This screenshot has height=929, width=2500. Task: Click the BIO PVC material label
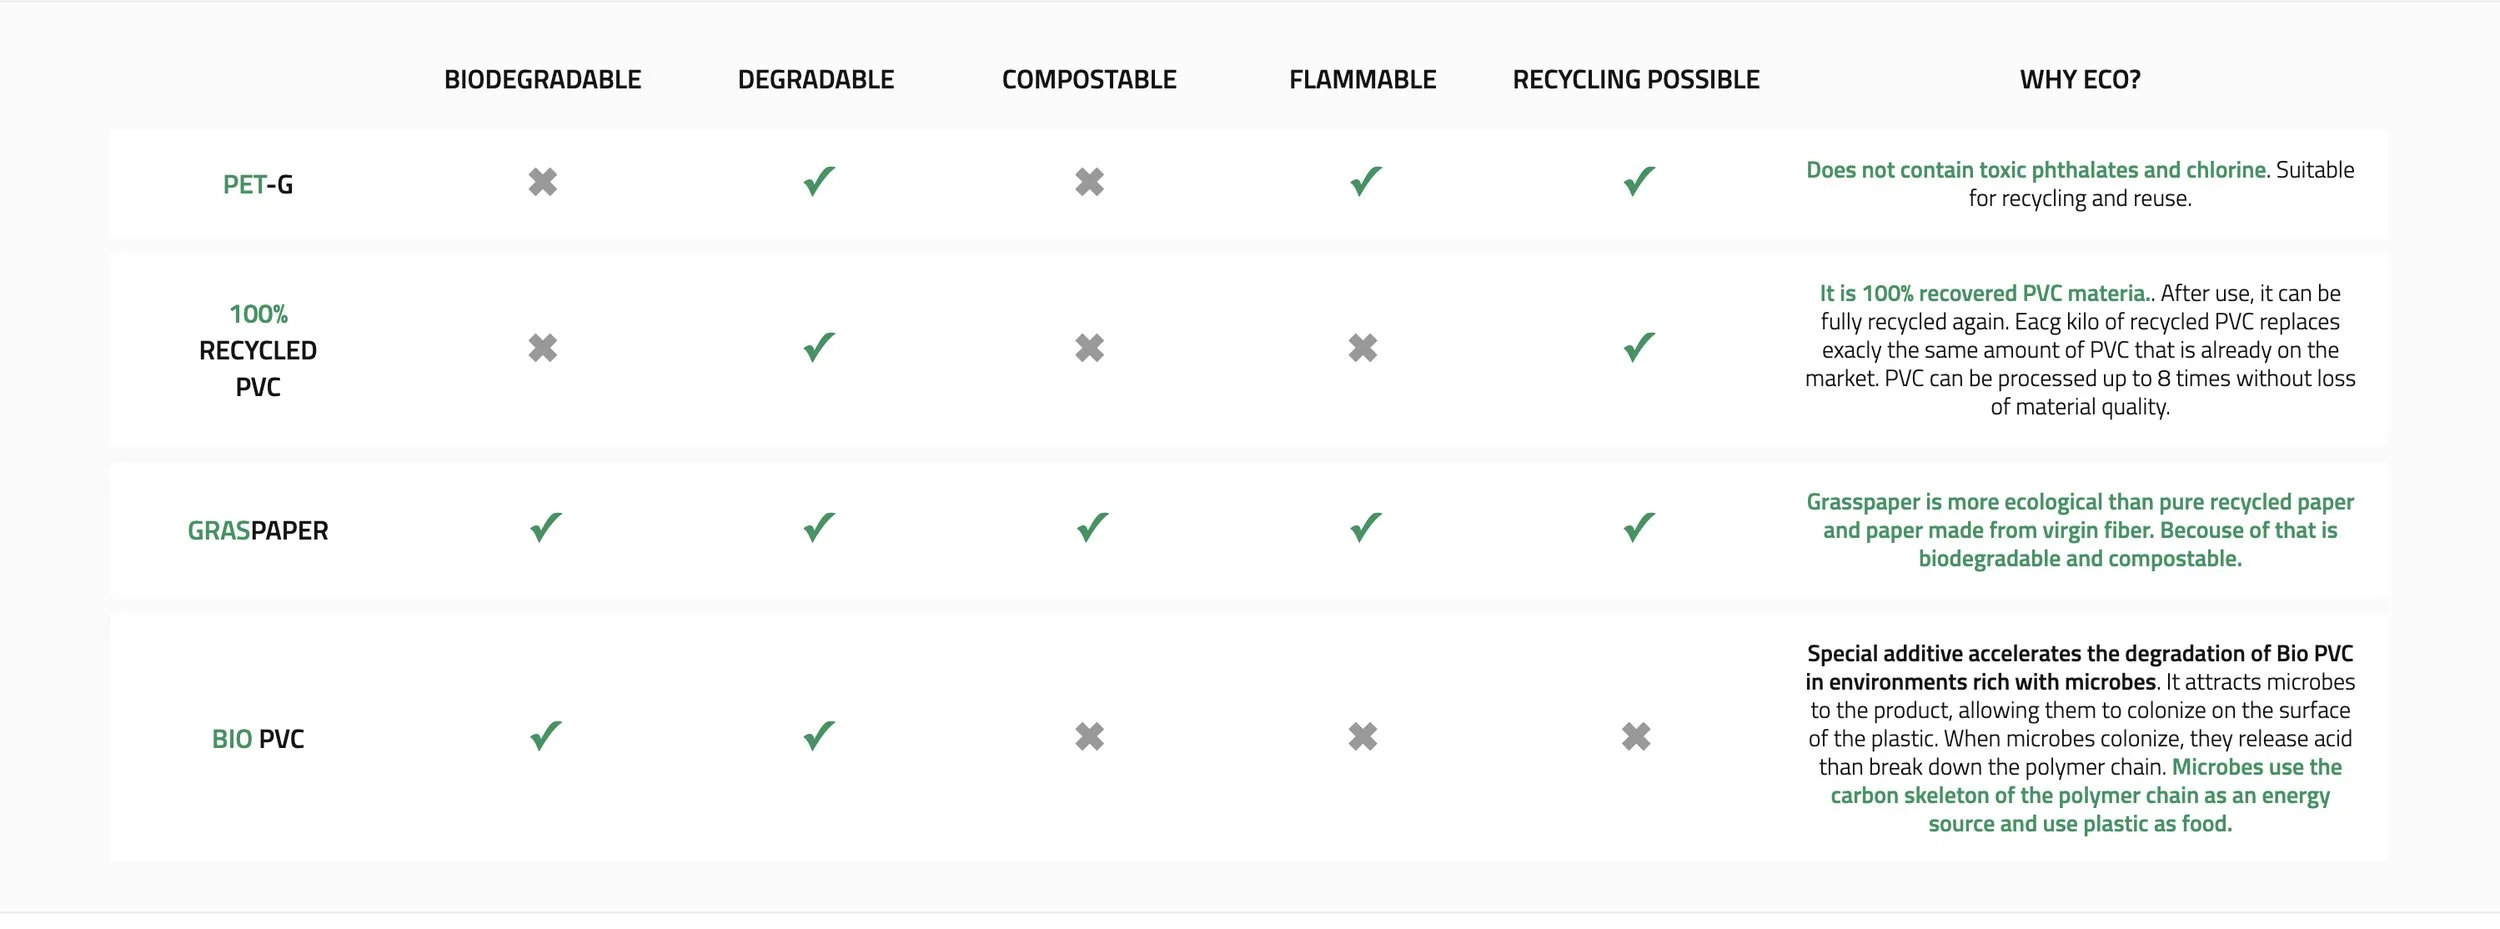258,739
